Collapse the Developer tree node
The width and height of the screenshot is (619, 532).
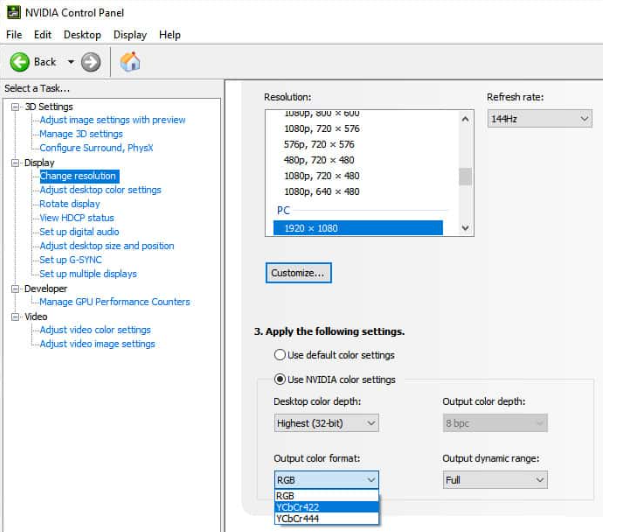pos(15,288)
